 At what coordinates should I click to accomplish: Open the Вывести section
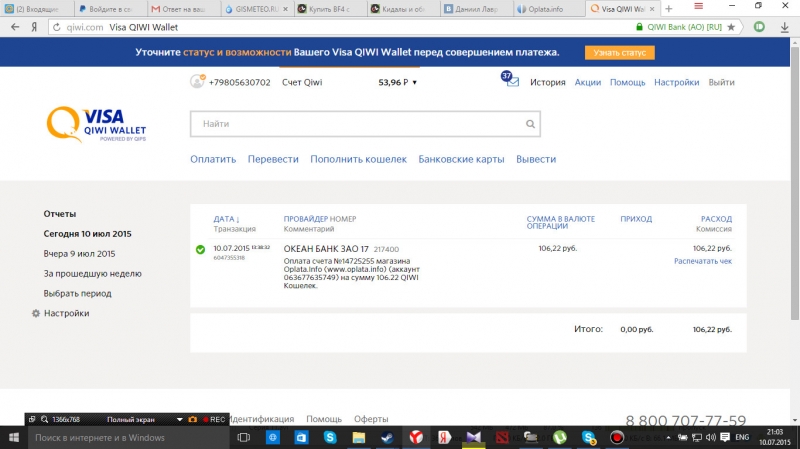536,159
